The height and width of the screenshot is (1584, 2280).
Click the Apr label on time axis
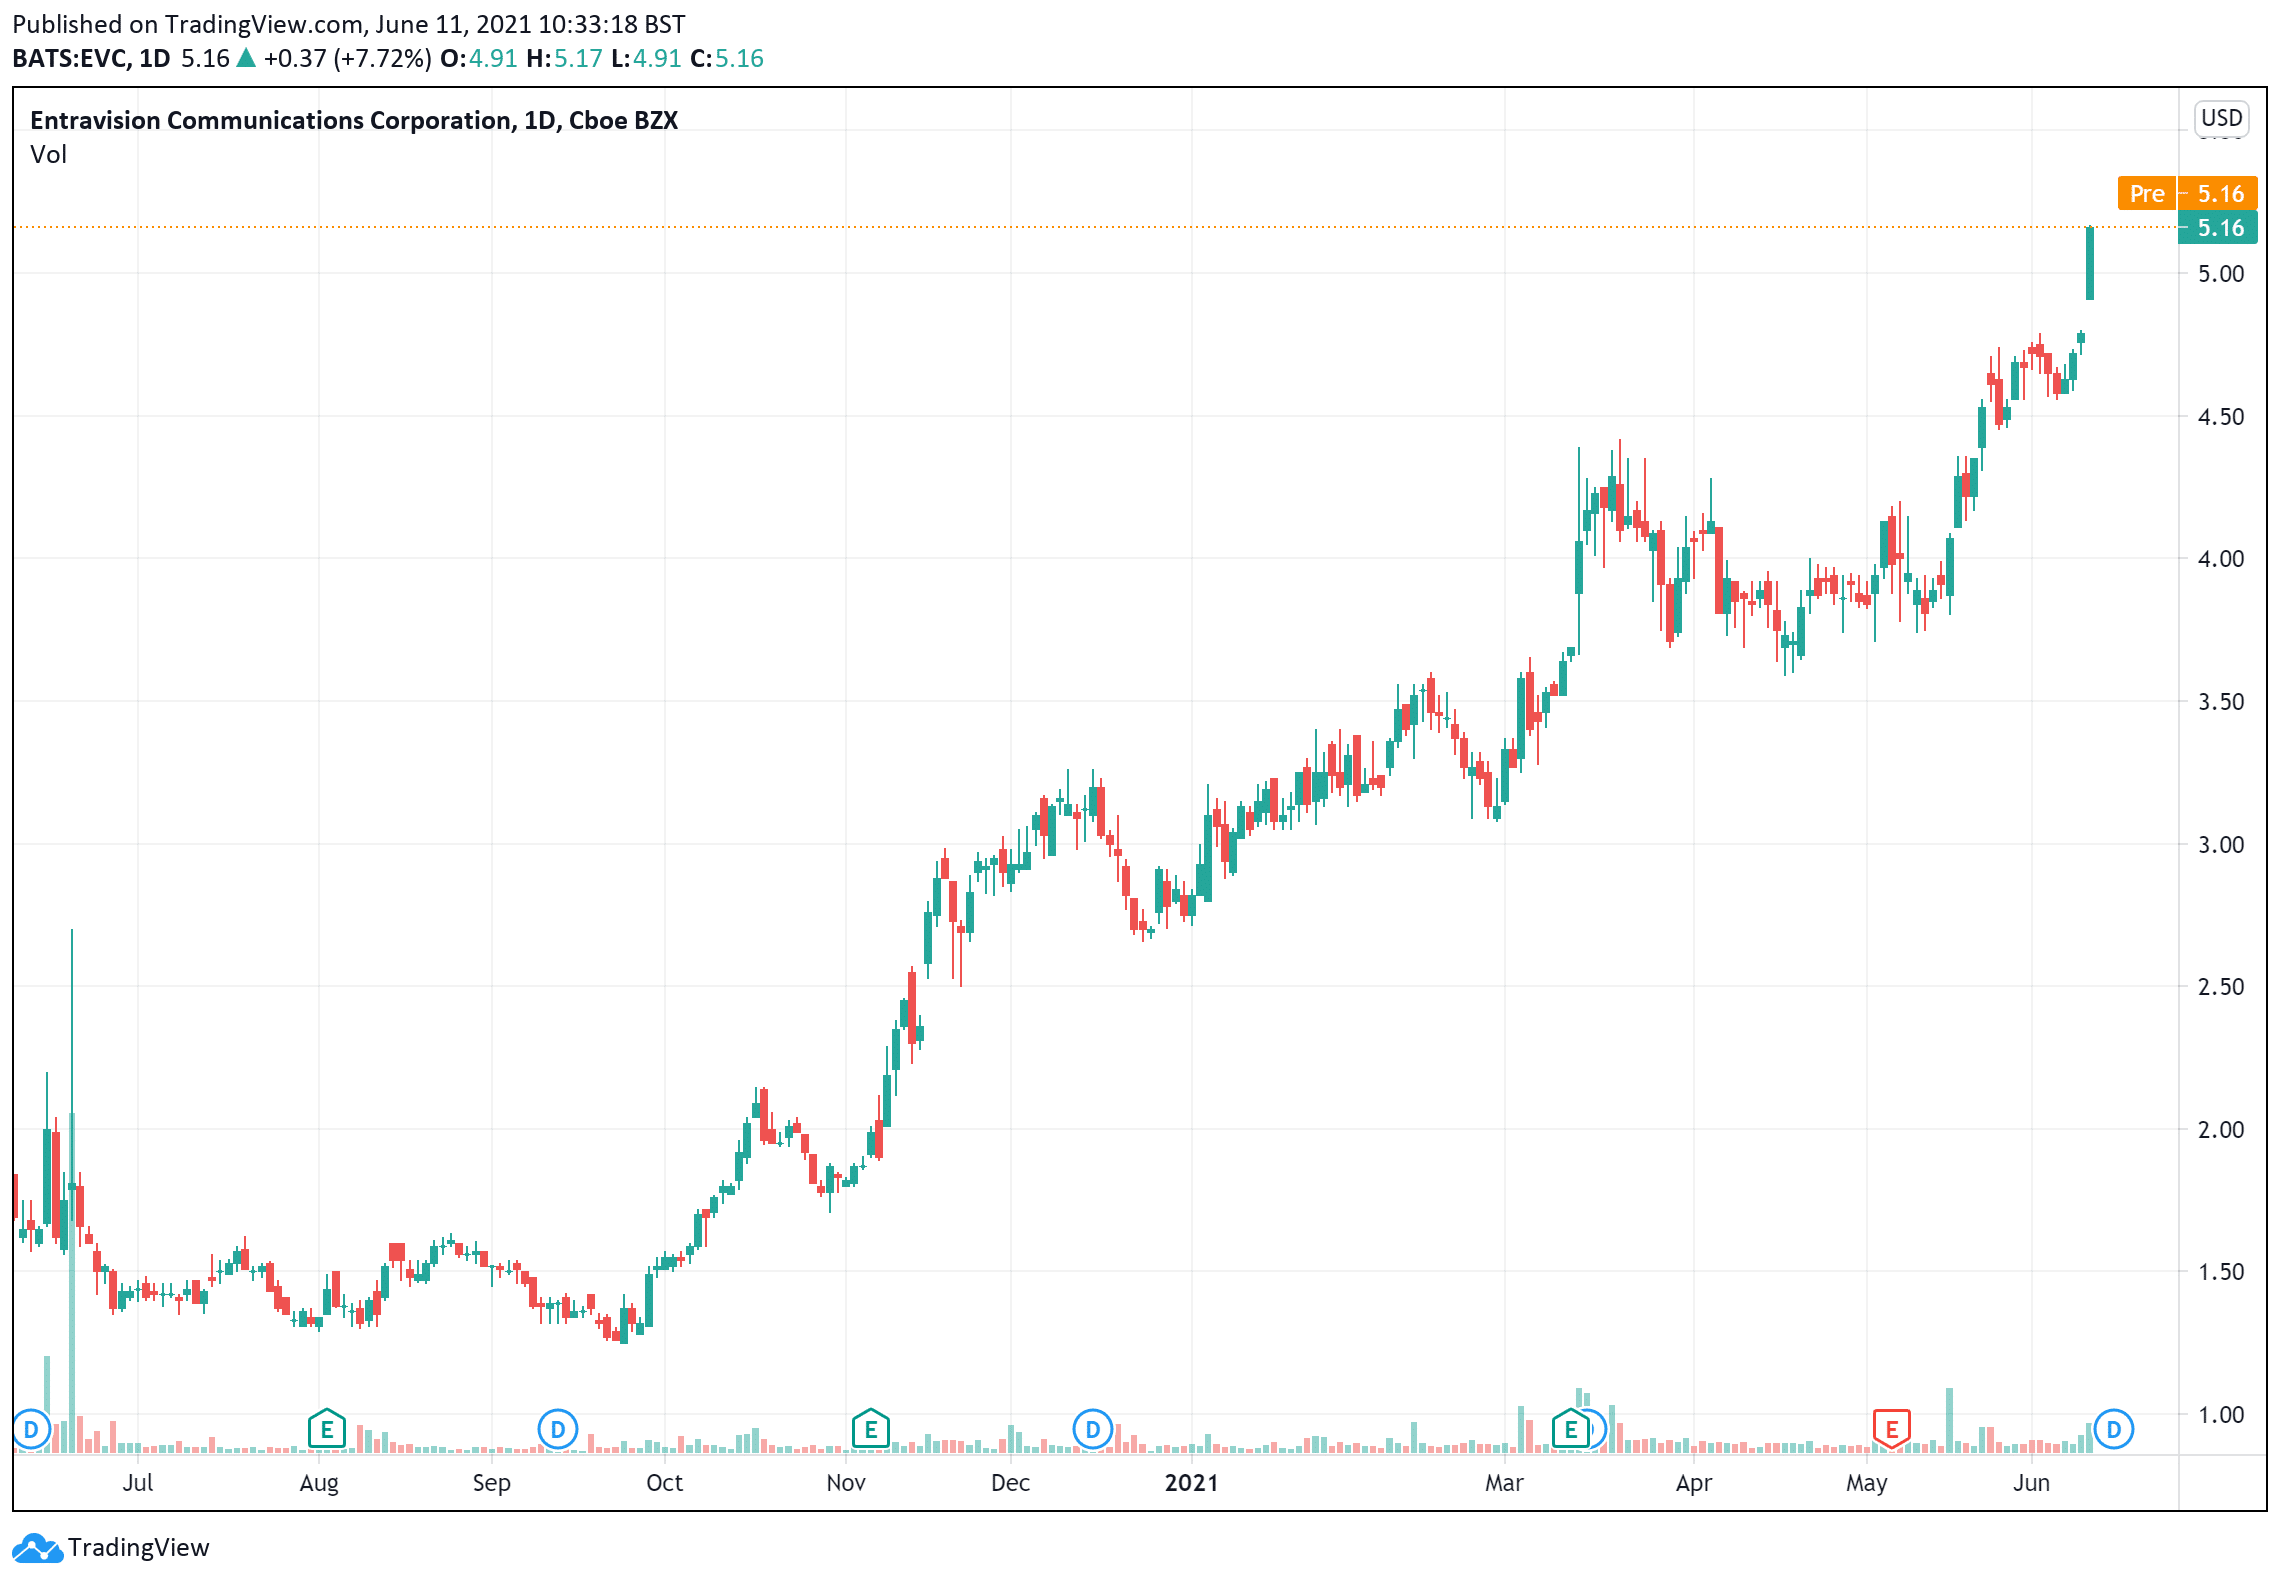tap(1694, 1483)
